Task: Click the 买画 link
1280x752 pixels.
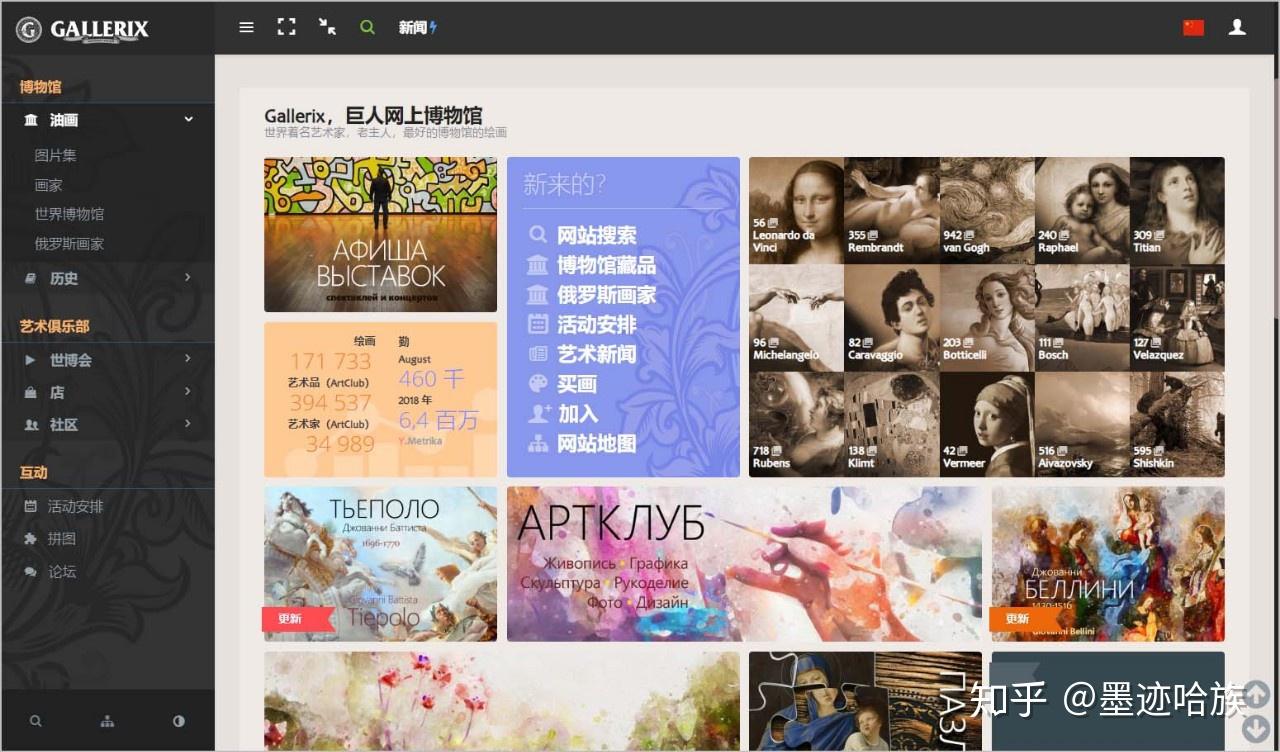Action: pos(576,384)
